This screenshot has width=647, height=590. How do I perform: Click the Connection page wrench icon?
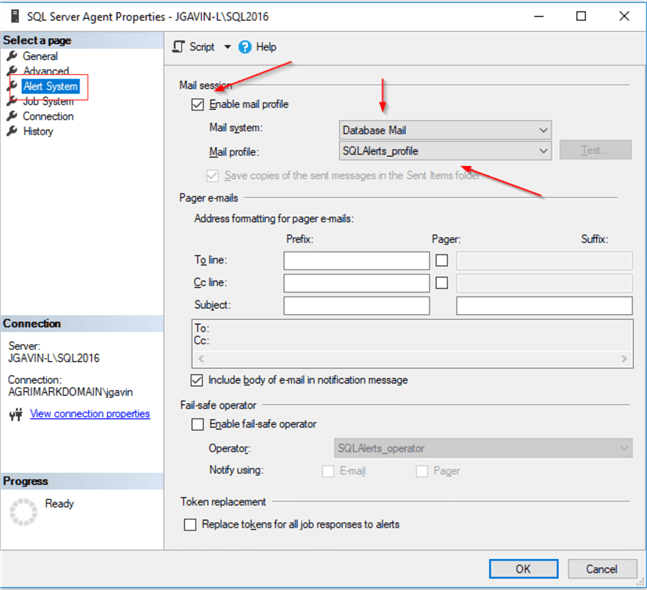tap(12, 116)
